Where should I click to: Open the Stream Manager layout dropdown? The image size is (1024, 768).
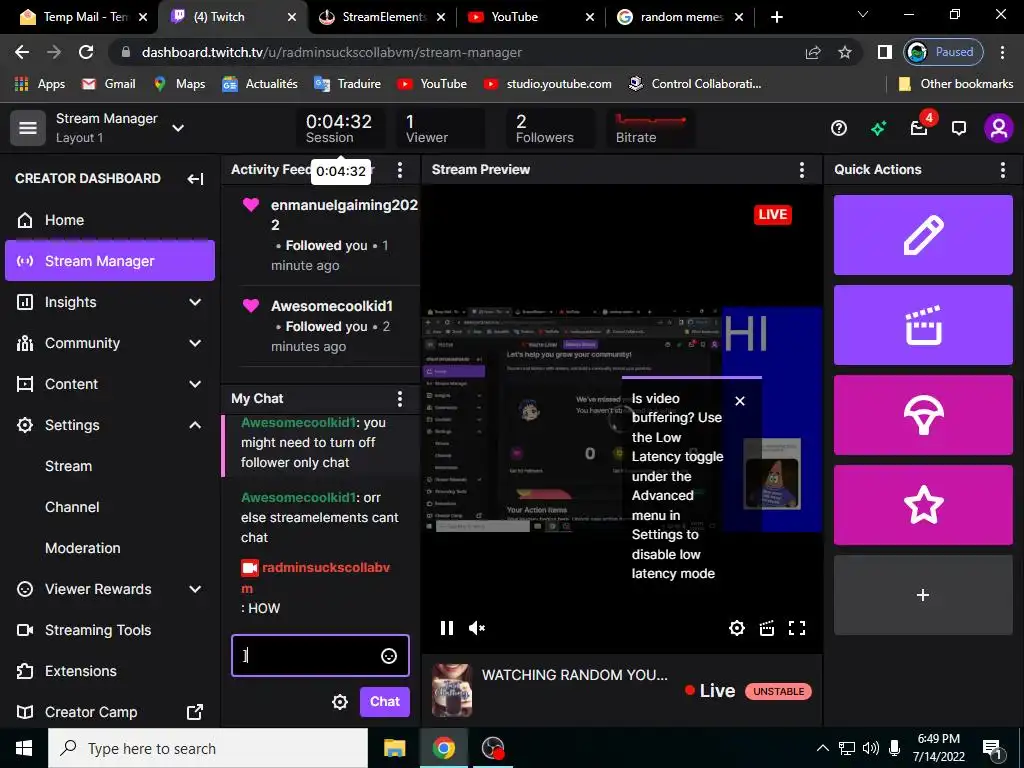pyautogui.click(x=178, y=128)
